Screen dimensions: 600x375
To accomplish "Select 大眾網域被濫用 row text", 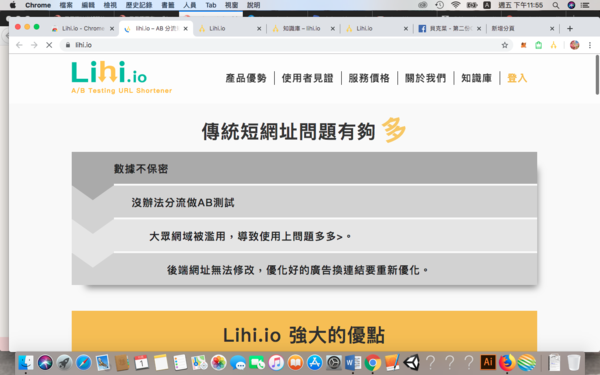I will (250, 236).
